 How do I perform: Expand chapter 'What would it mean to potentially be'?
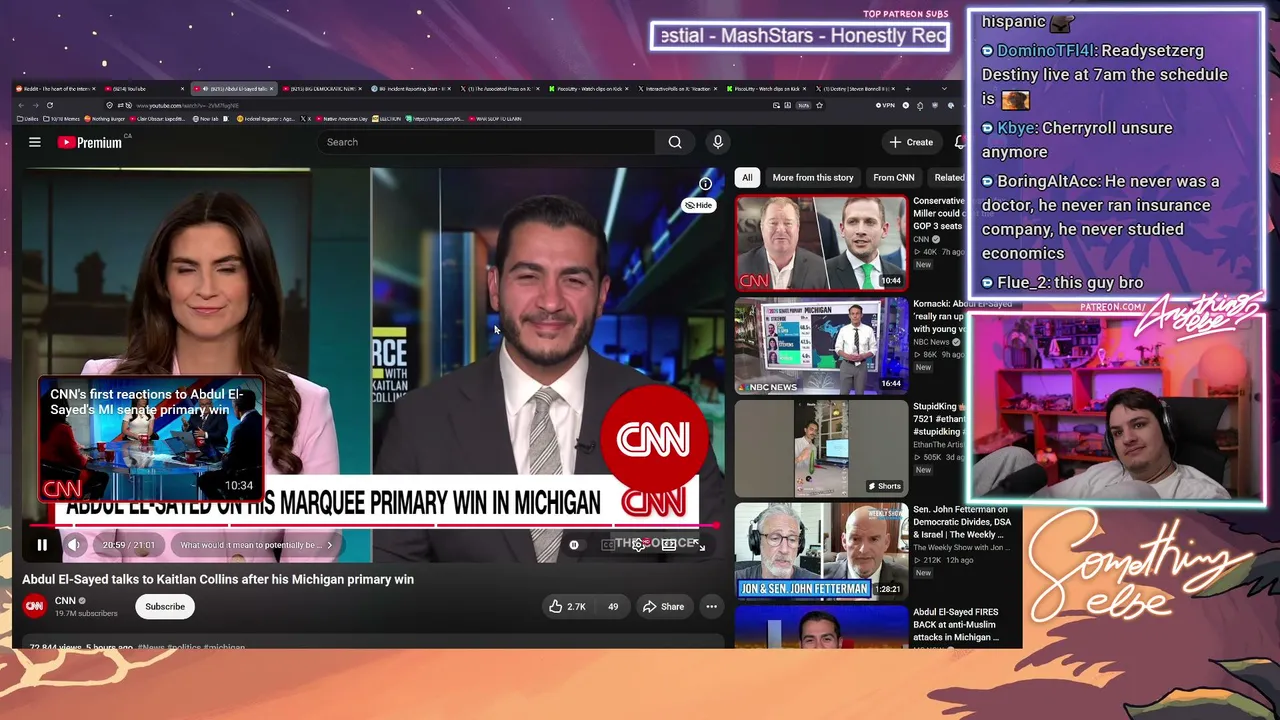click(256, 545)
